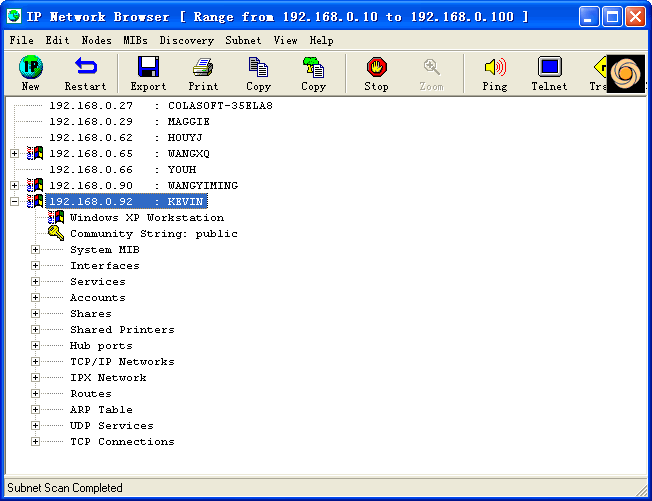Select the 192.168.0.66 YOUH row
Image resolution: width=652 pixels, height=501 pixels.
[x=123, y=170]
